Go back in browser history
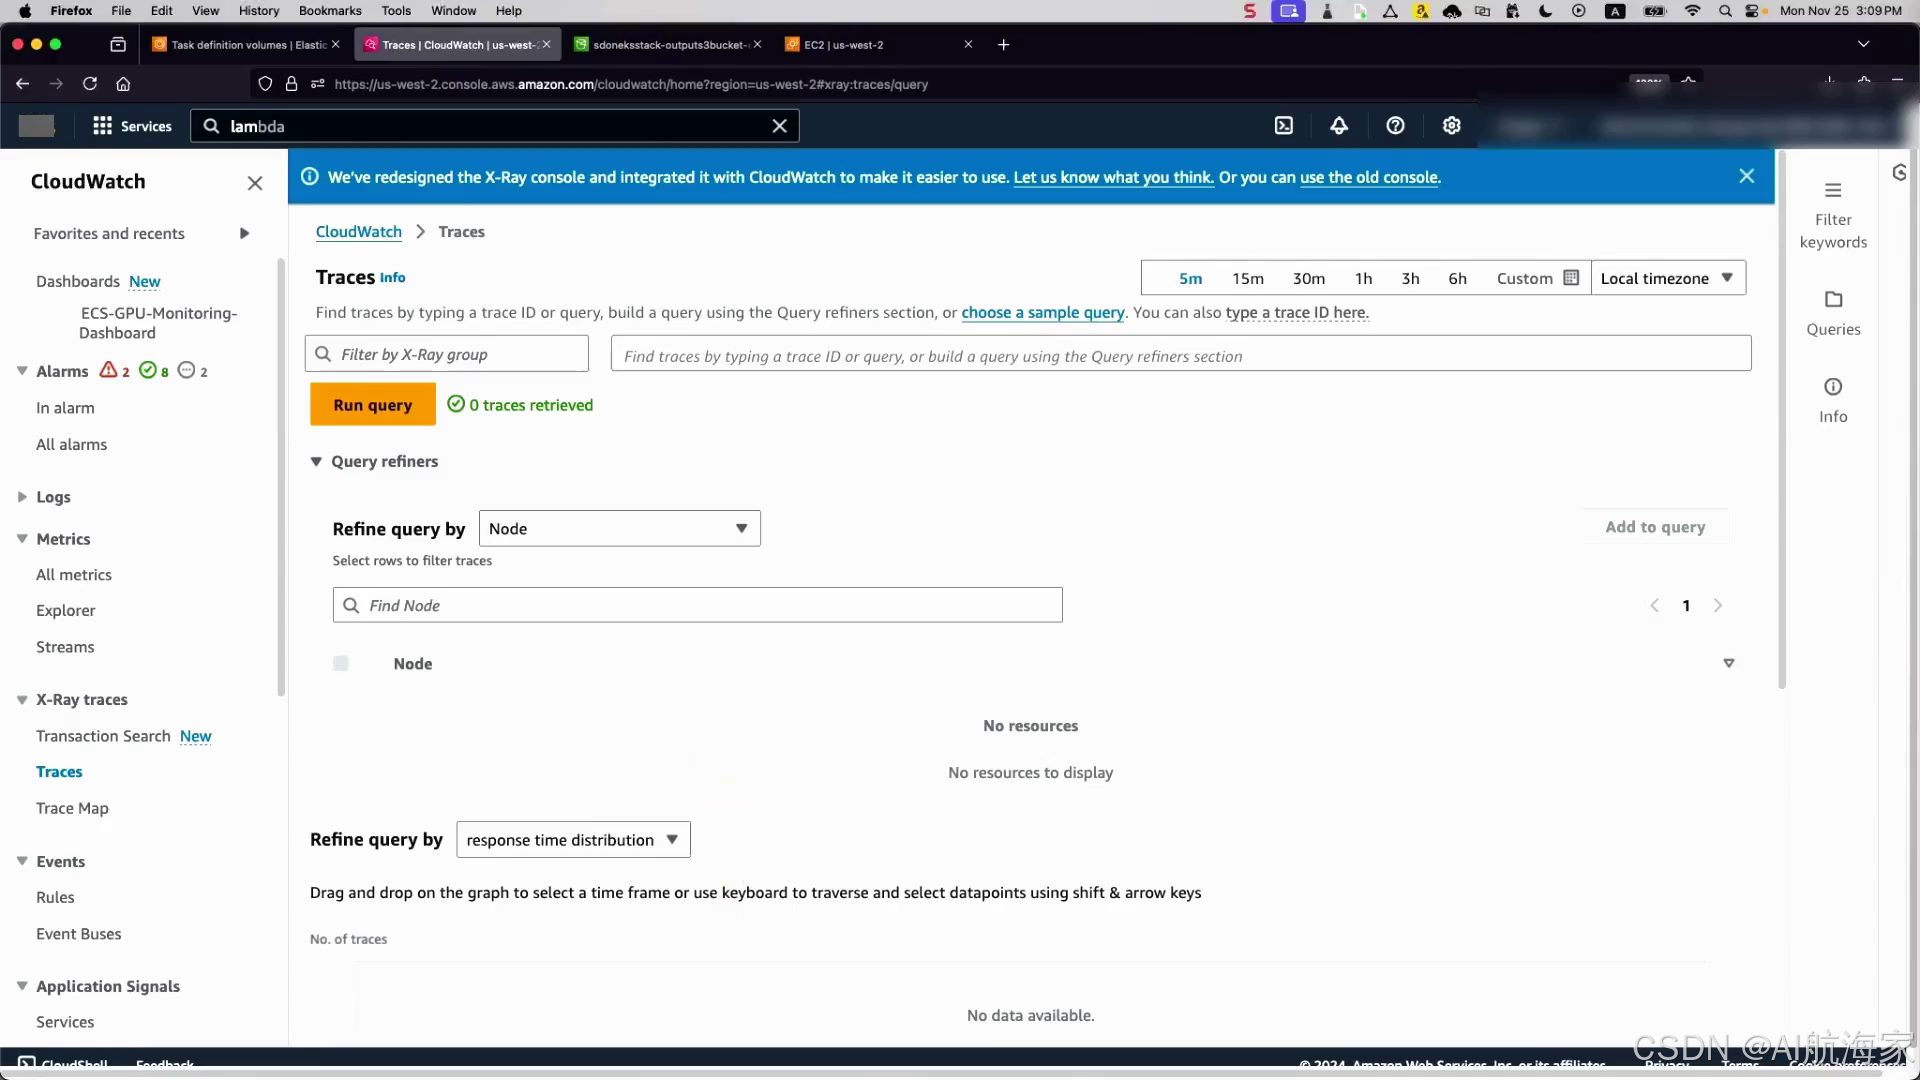Image resolution: width=1920 pixels, height=1080 pixels. 22,84
